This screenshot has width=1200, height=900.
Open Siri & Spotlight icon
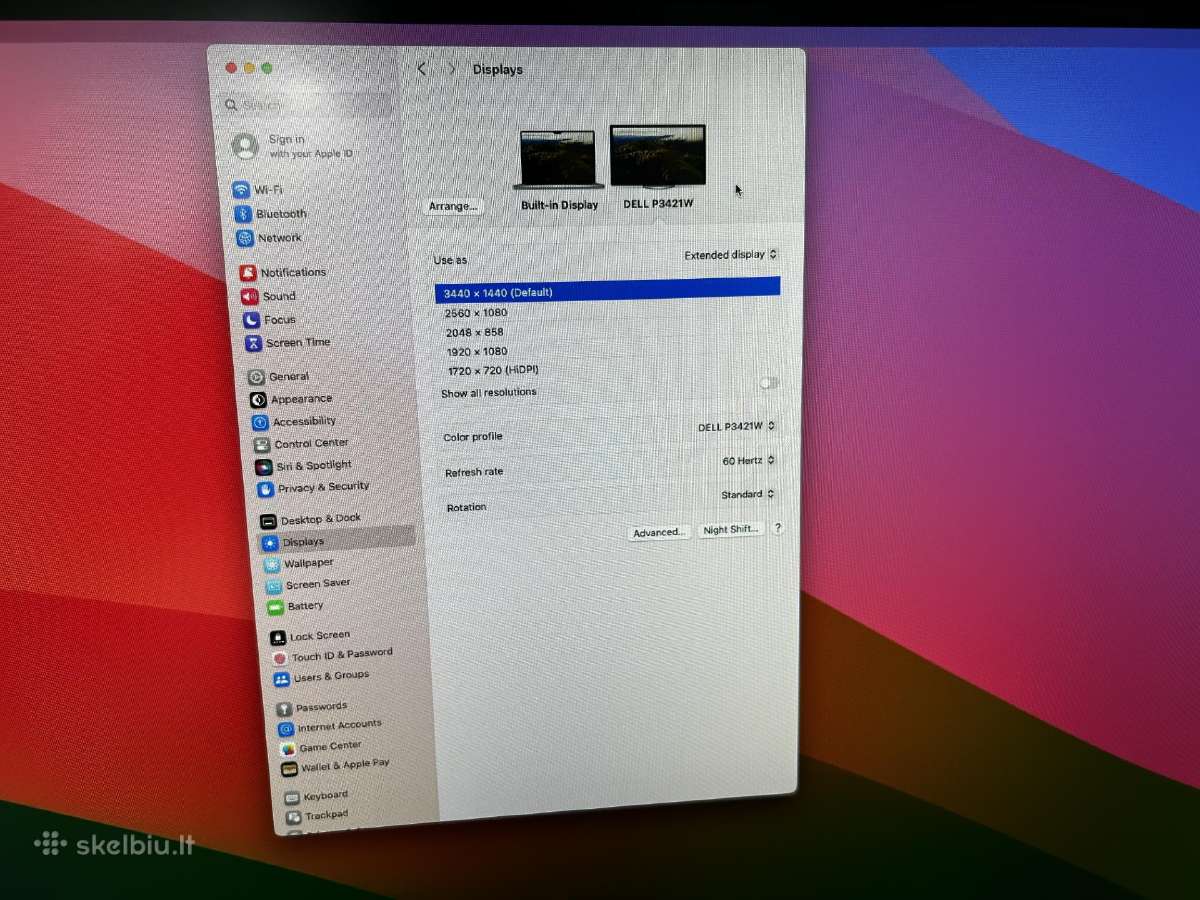tap(263, 467)
